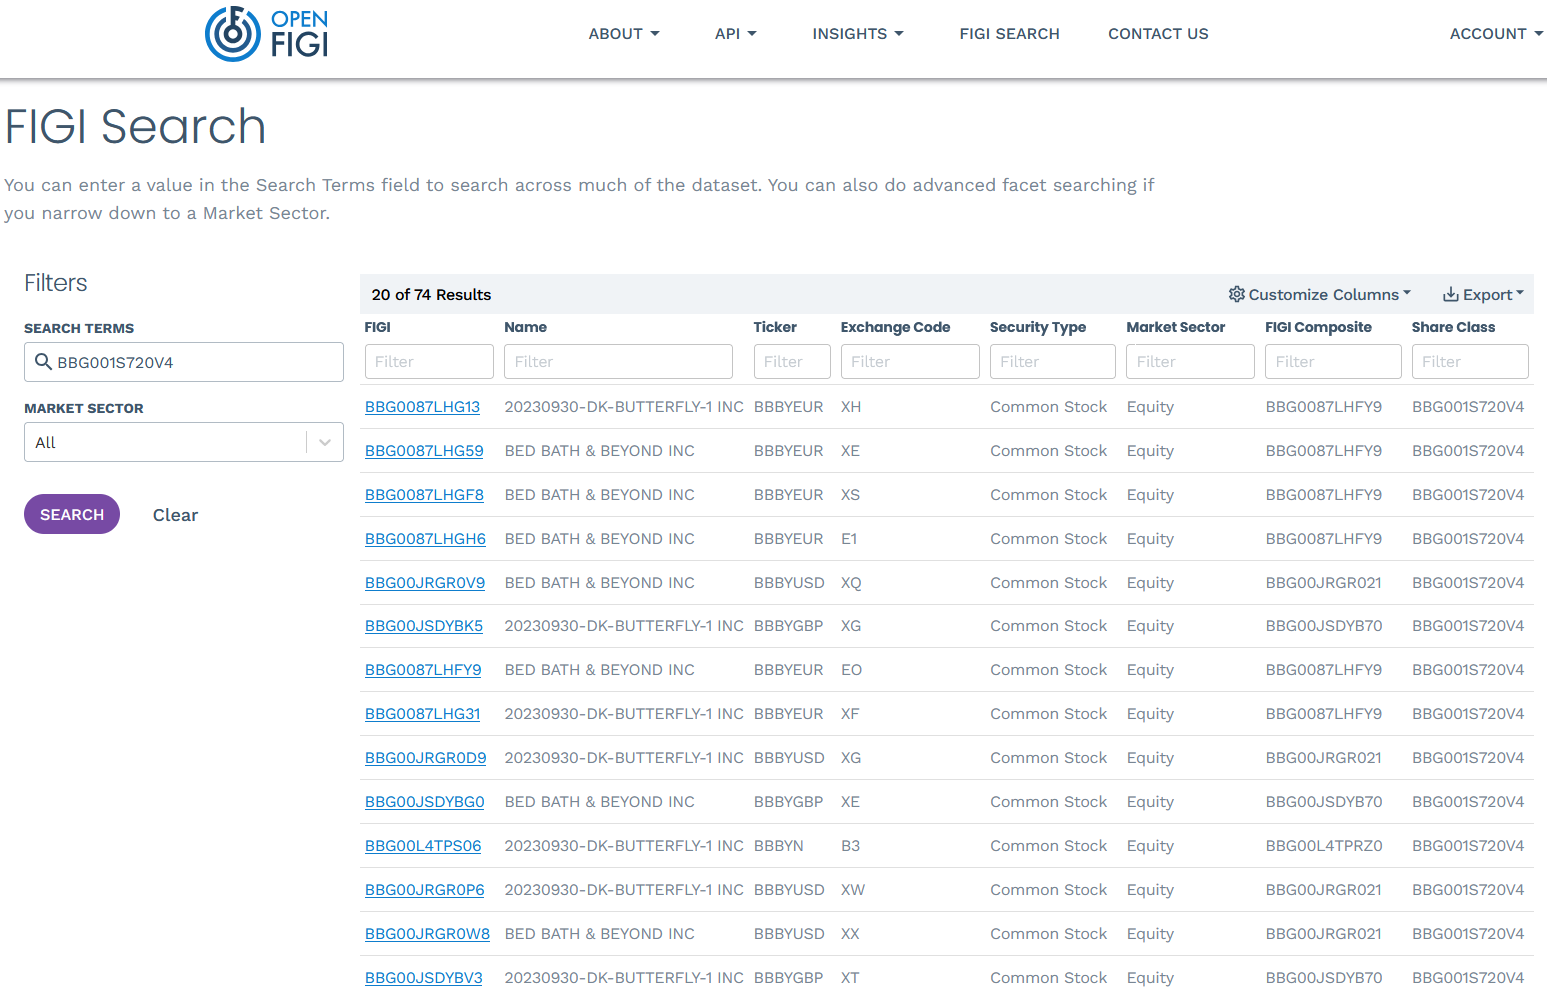Screen dimensions: 1547x994
Task: Click the Share Class column header
Action: (1453, 327)
